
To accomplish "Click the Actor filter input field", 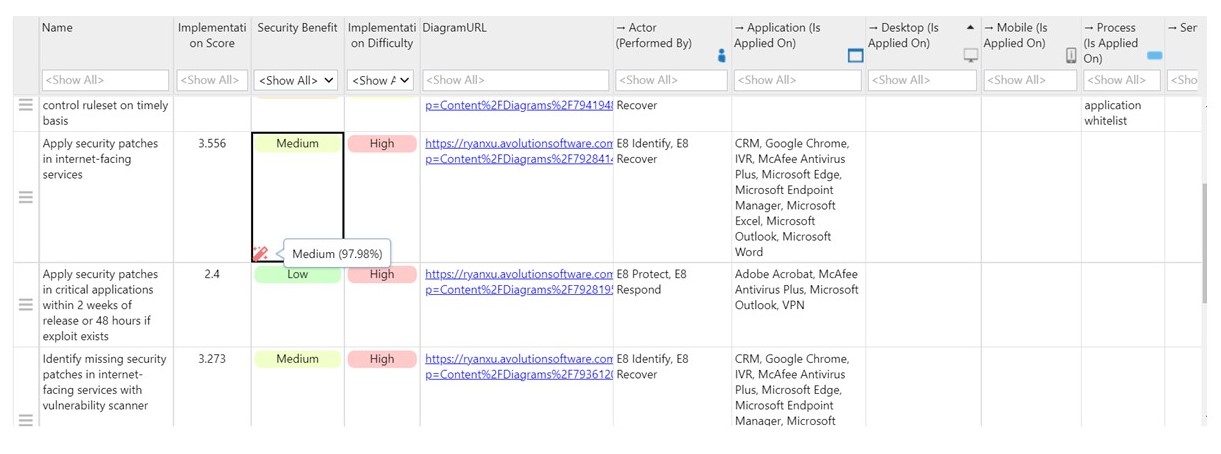I will (671, 80).
